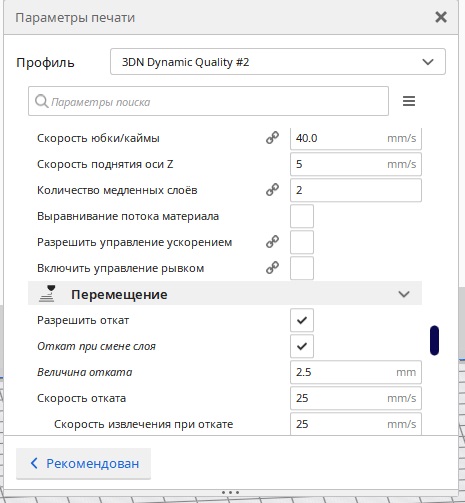Image resolution: width=465 pixels, height=503 pixels.
Task: Click the Выравнивание потока материала label
Action: point(128,216)
